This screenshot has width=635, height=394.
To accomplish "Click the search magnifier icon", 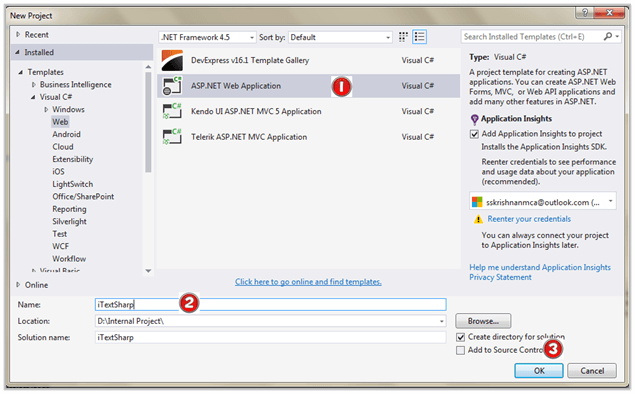I will [x=607, y=36].
